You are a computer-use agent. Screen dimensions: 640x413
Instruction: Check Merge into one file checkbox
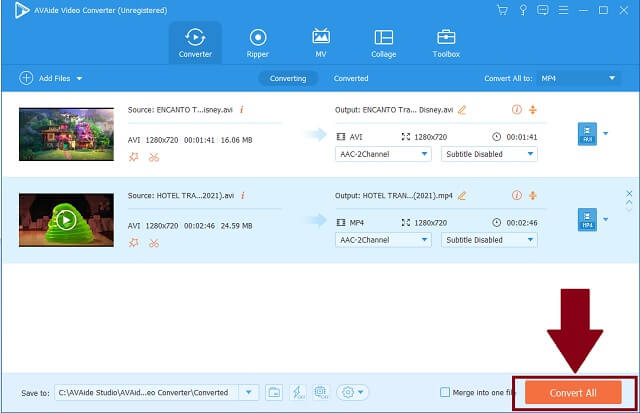click(445, 392)
